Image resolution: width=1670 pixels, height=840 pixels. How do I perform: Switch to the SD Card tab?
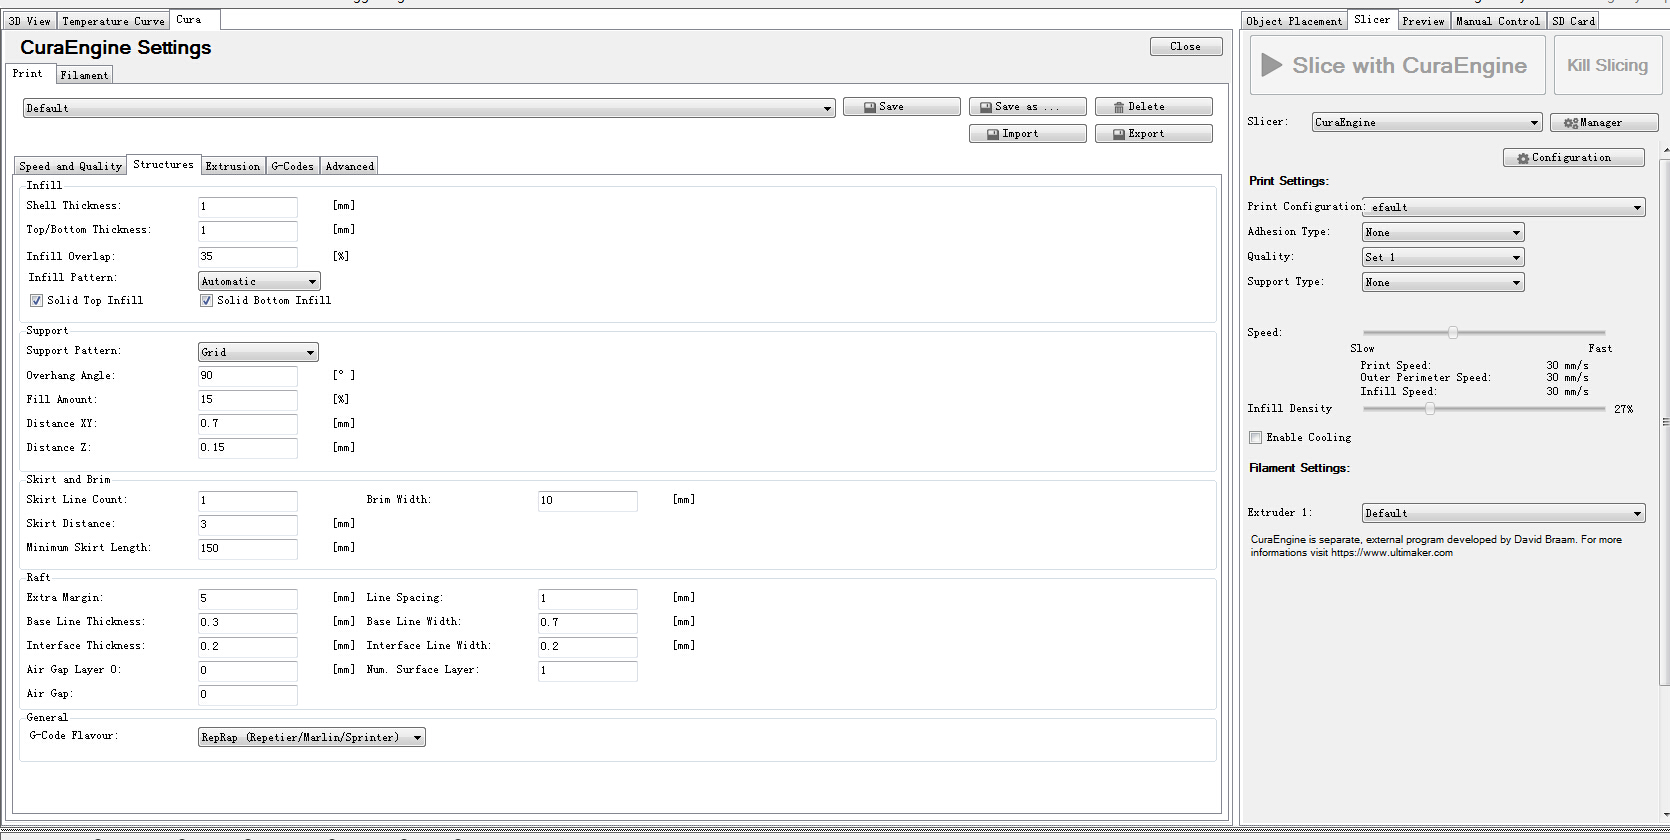click(x=1574, y=21)
